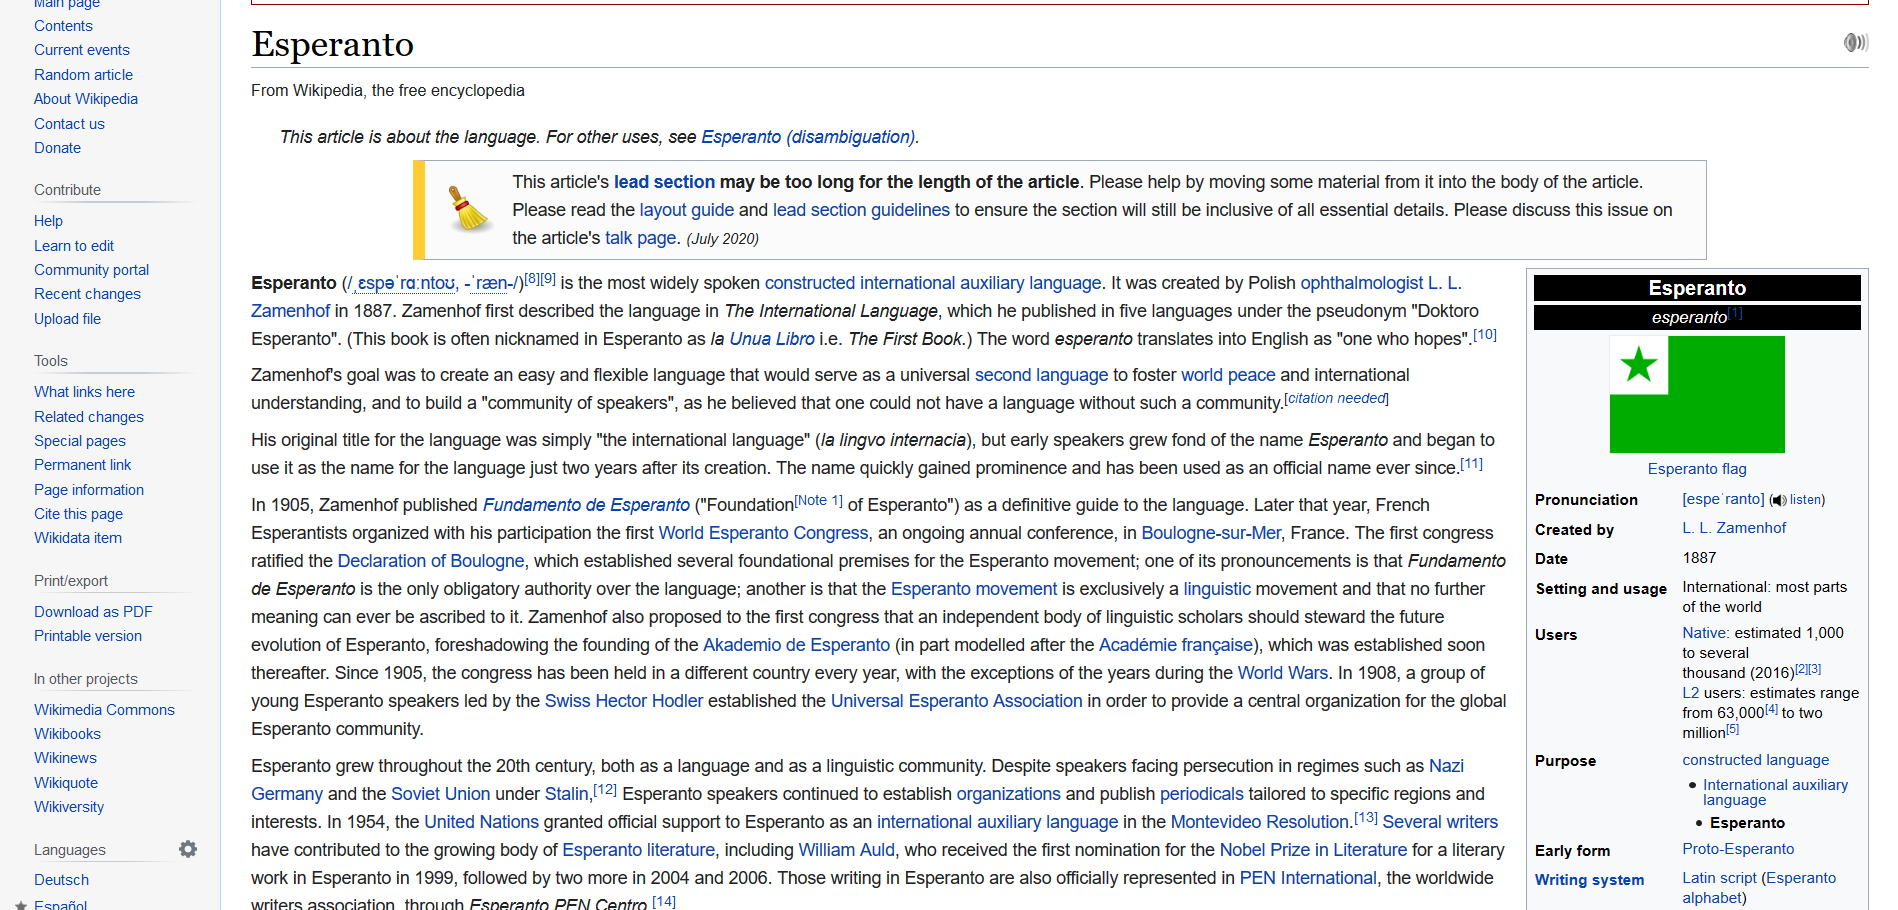Open Learn to edit page
The height and width of the screenshot is (910, 1898).
tap(74, 246)
